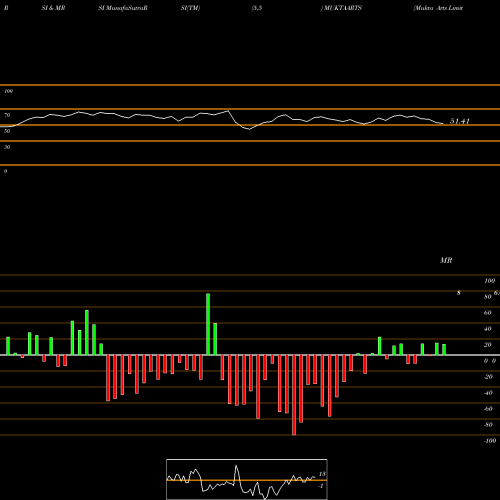Click the 13 label in mini chart

[322, 474]
